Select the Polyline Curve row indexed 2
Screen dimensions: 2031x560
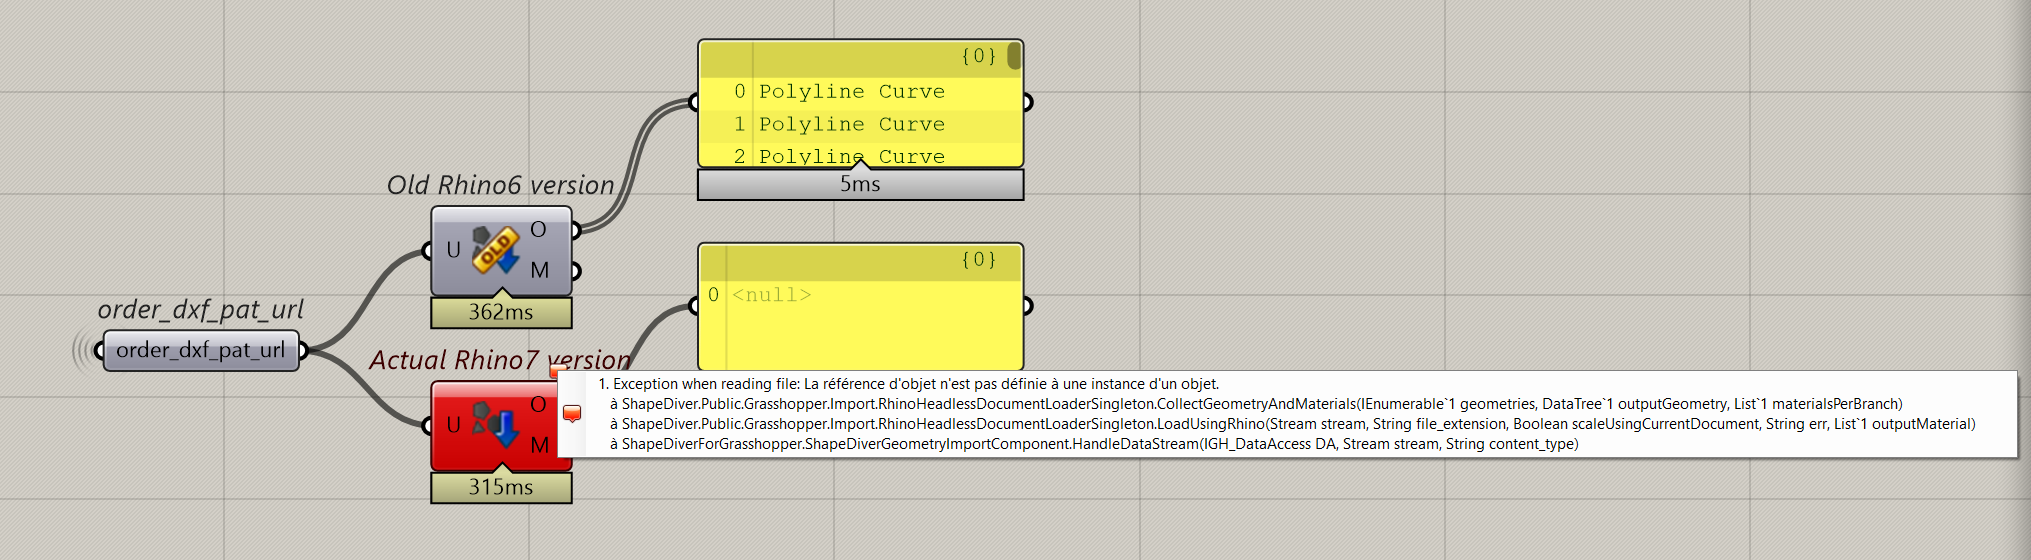click(860, 156)
